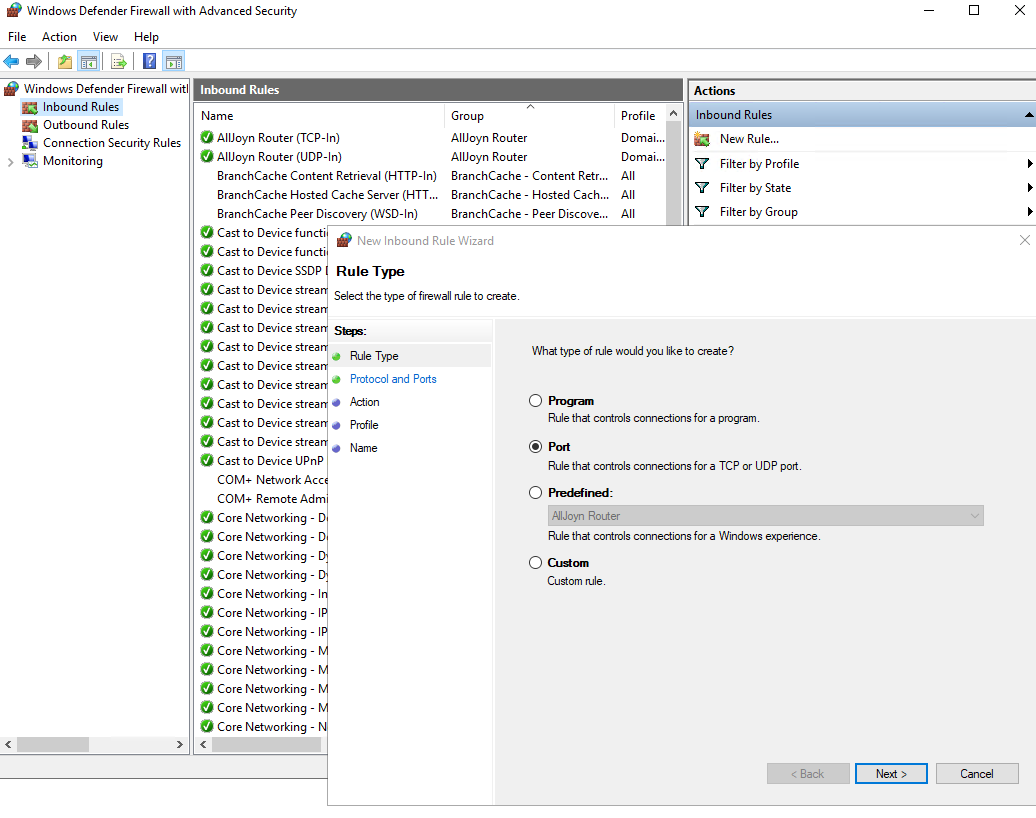This screenshot has width=1036, height=818.
Task: Sort rules by the Name column header
Action: tap(320, 116)
